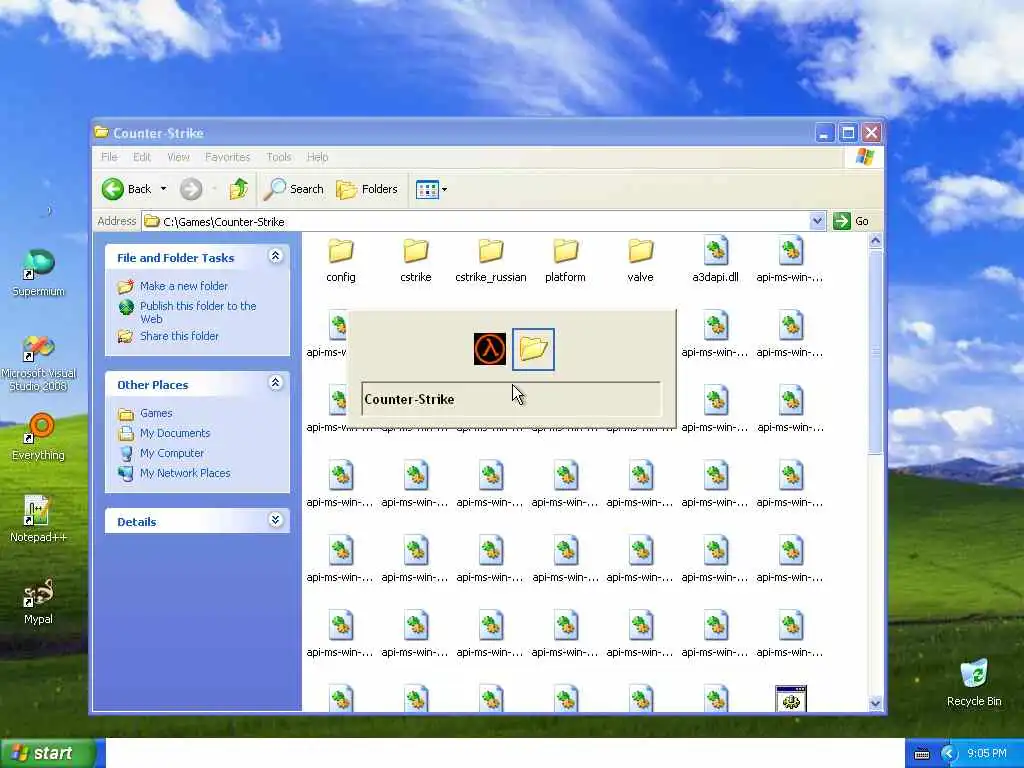The width and height of the screenshot is (1024, 768).
Task: Open the Everything search desktop icon
Action: pyautogui.click(x=38, y=436)
